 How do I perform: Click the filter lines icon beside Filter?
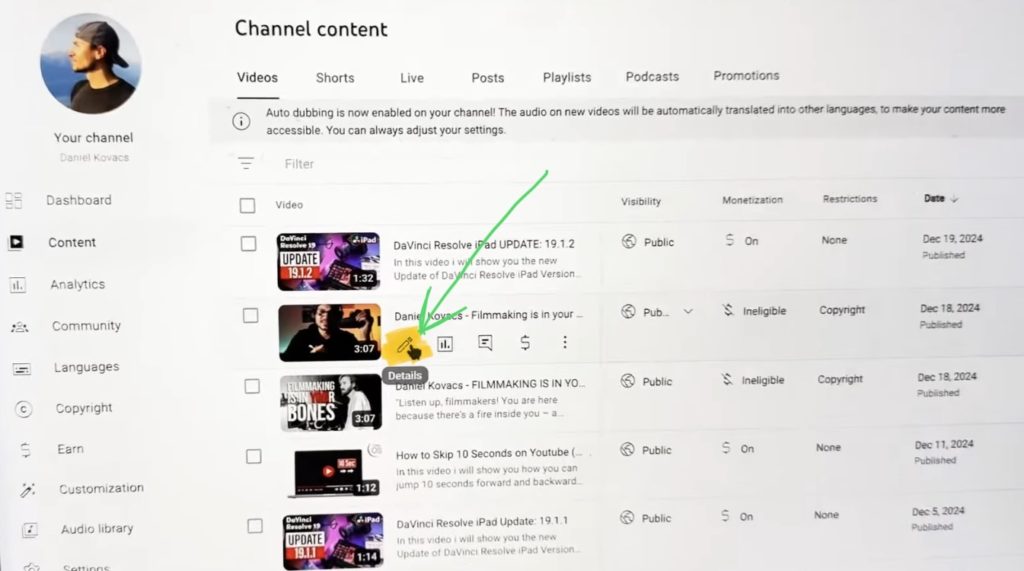pyautogui.click(x=246, y=163)
